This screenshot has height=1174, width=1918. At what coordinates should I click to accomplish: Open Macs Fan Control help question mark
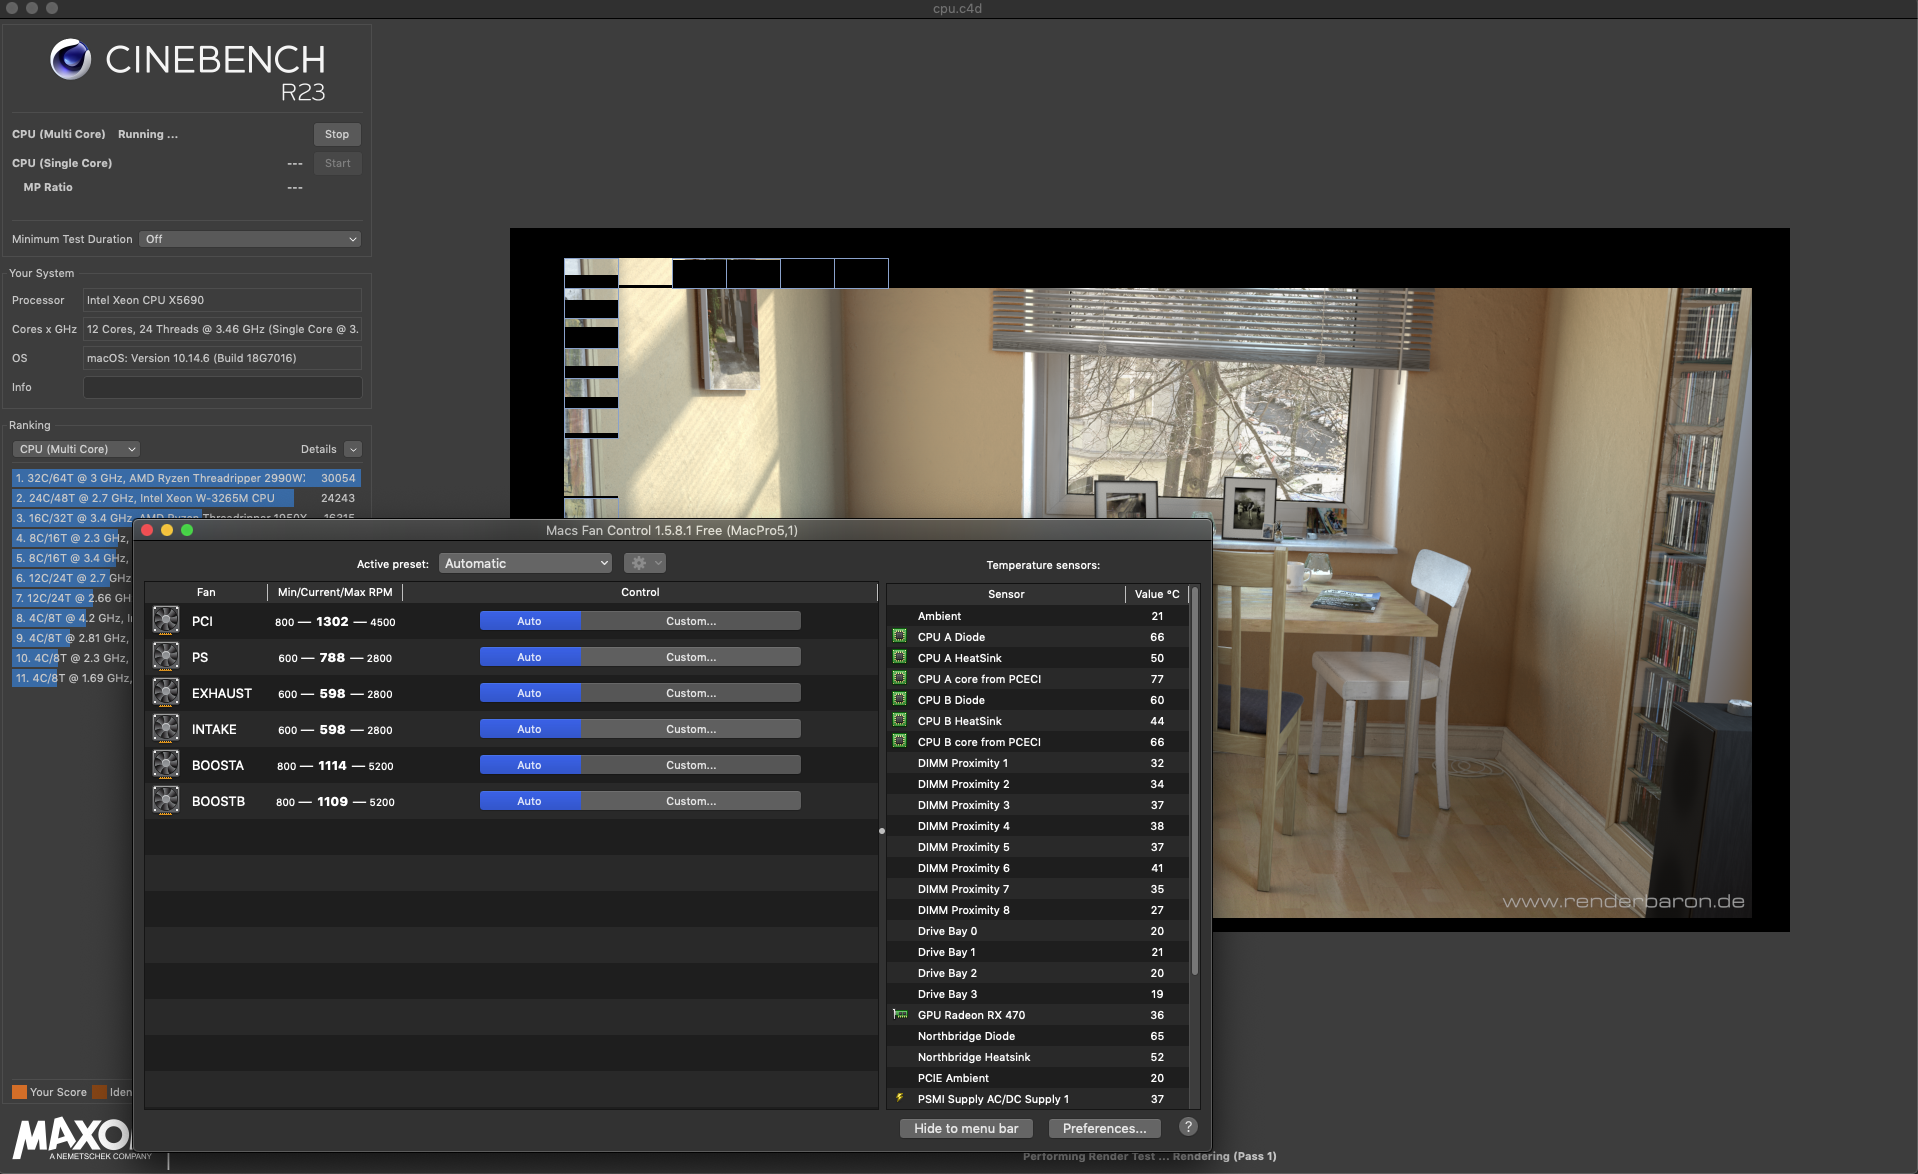1188,1127
